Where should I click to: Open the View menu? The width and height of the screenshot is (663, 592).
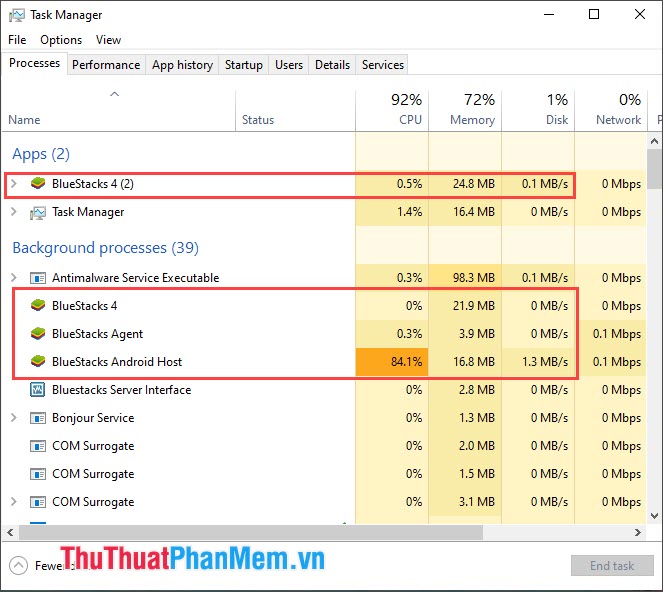click(x=108, y=40)
